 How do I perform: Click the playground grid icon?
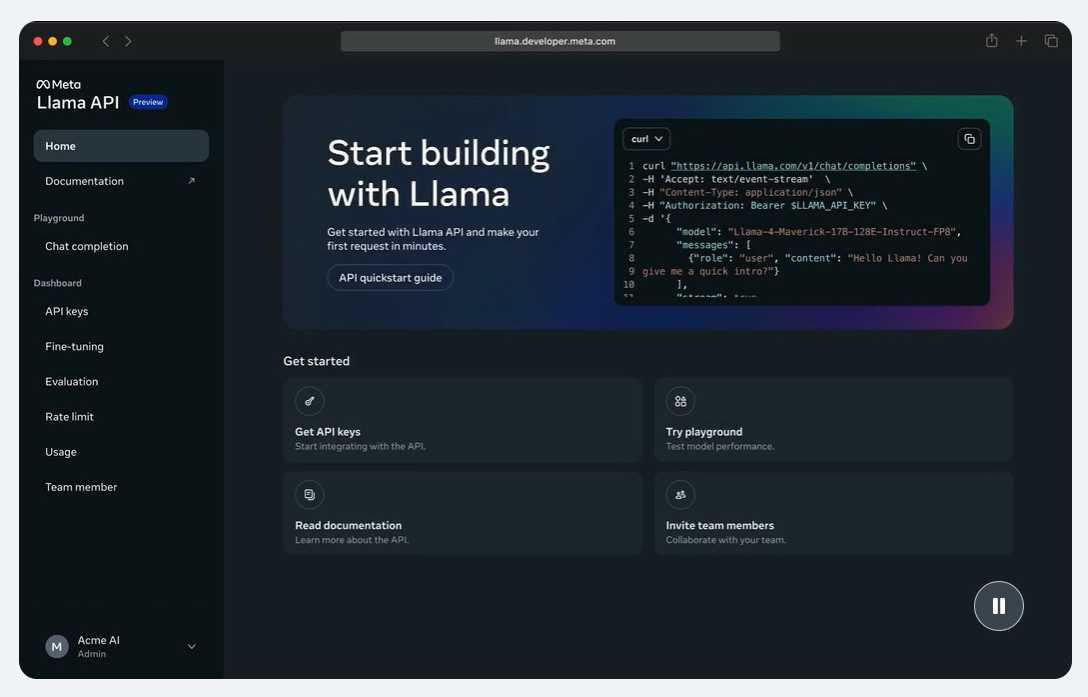point(681,401)
